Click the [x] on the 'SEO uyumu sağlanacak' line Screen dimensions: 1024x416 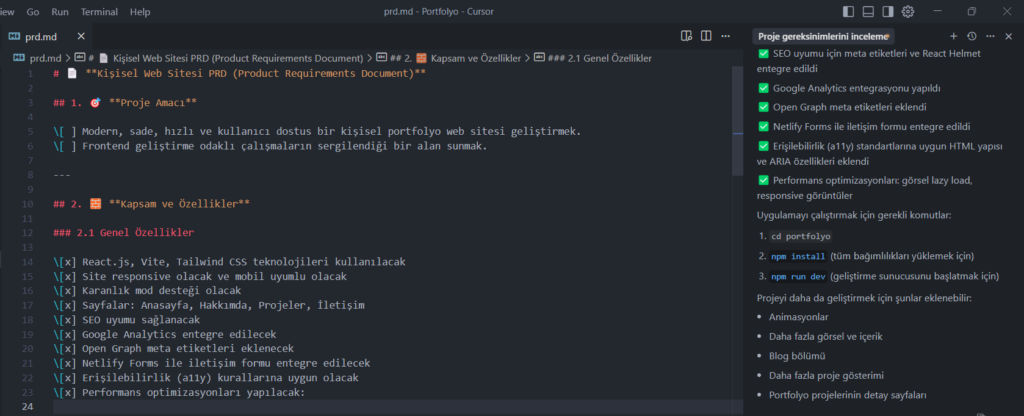pyautogui.click(x=65, y=320)
